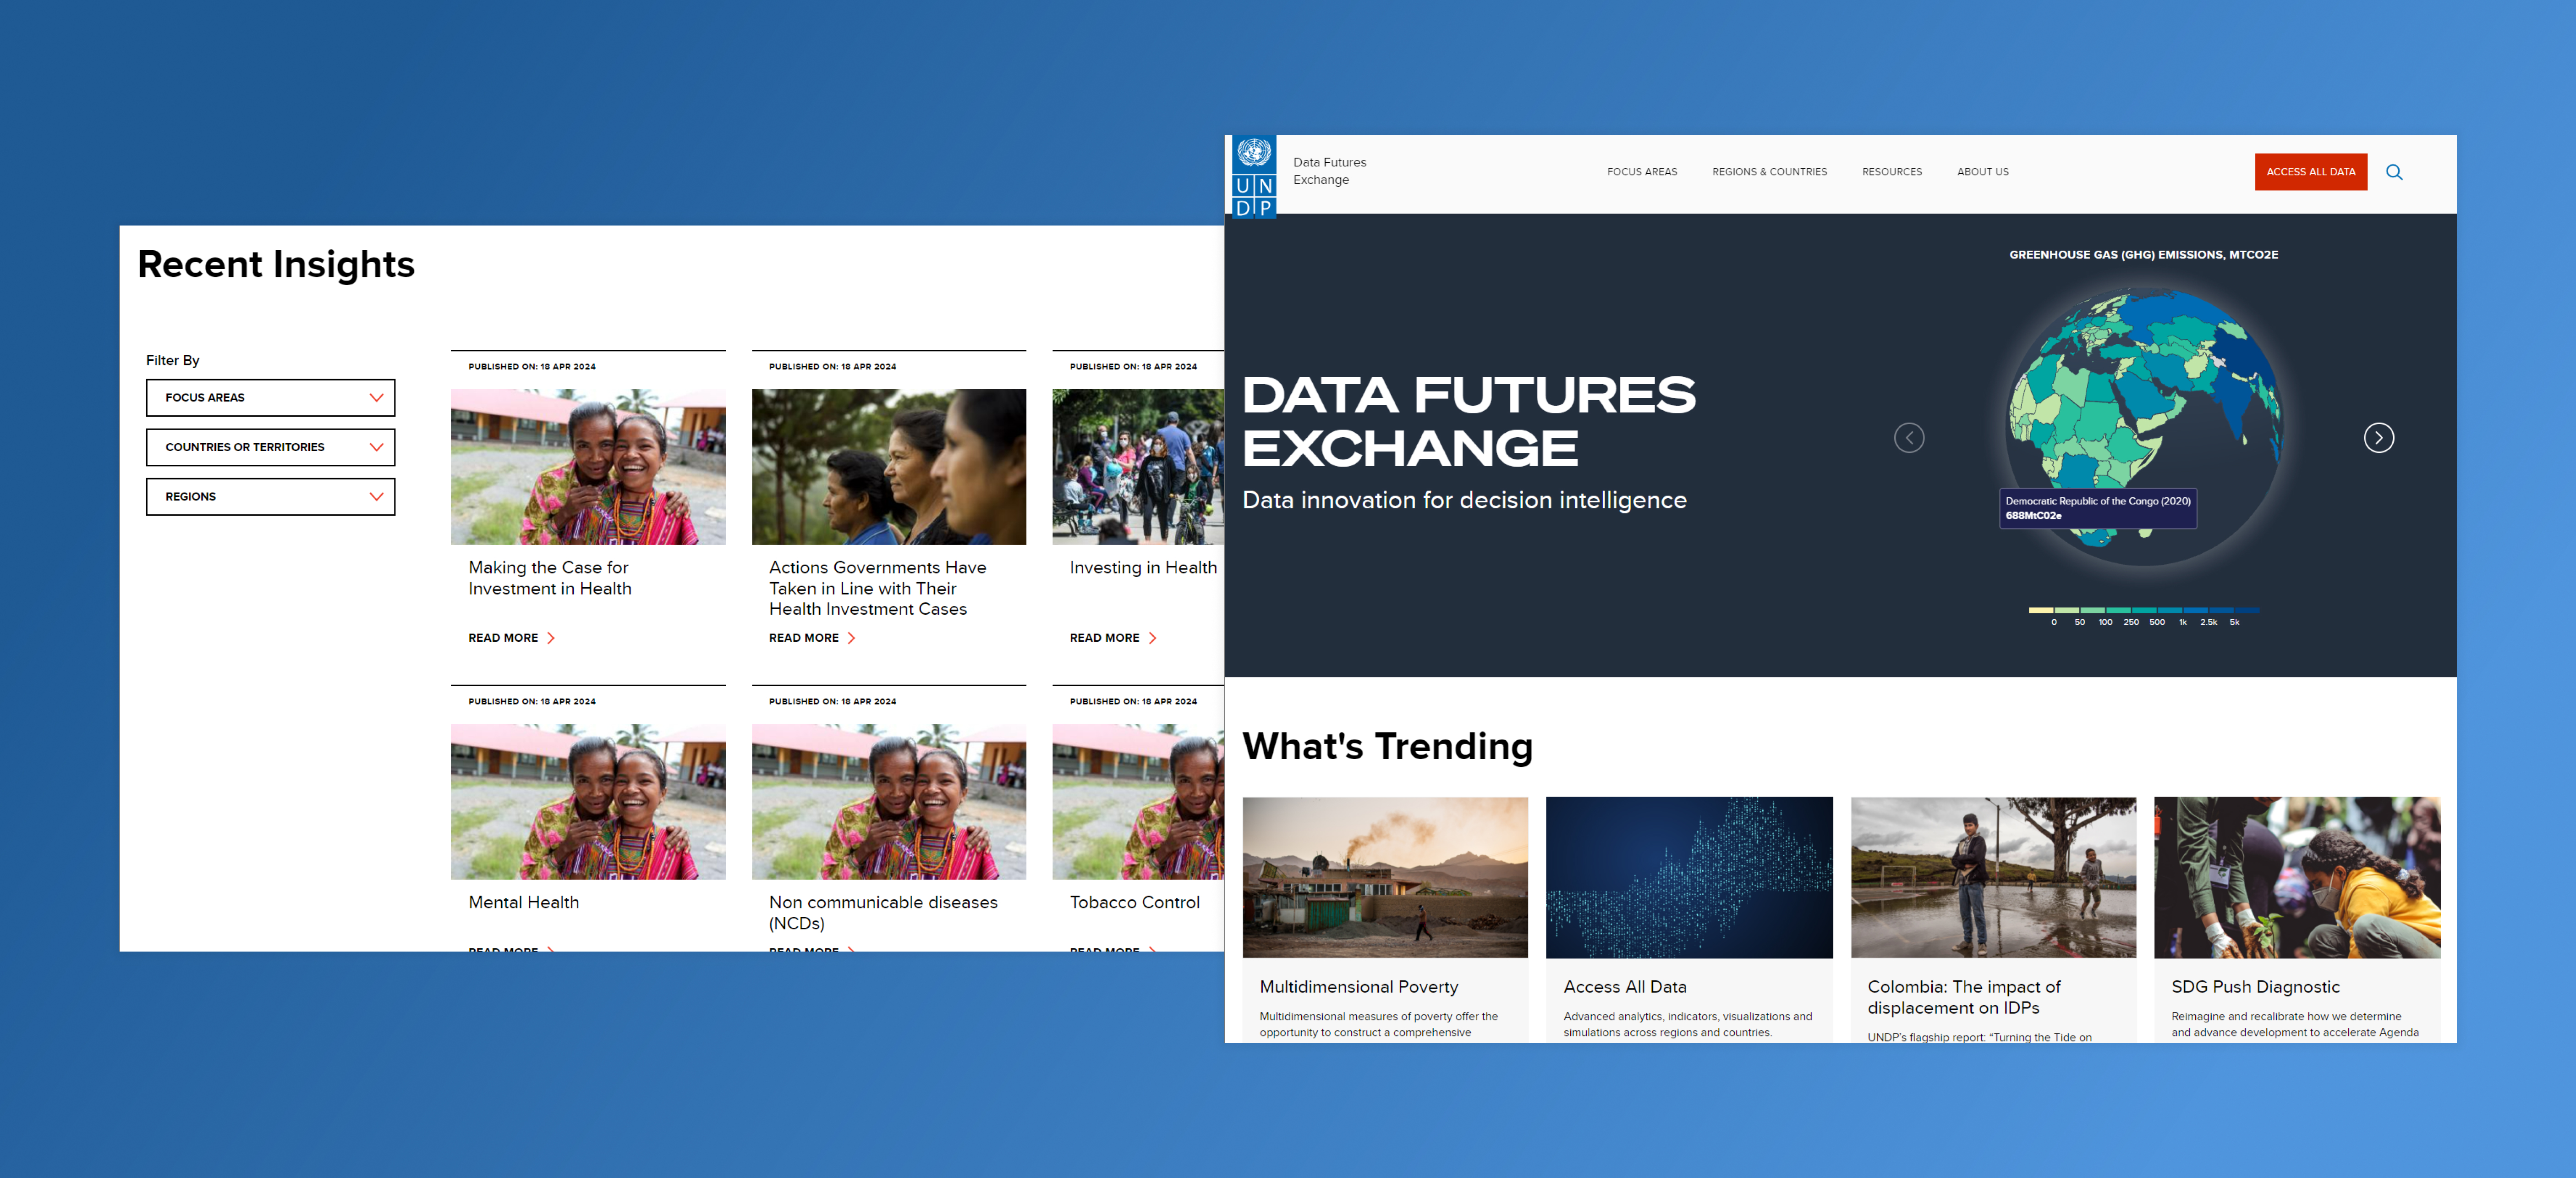Viewport: 2576px width, 1178px height.
Task: Go to previous globe slide arrow
Action: pos(1909,438)
